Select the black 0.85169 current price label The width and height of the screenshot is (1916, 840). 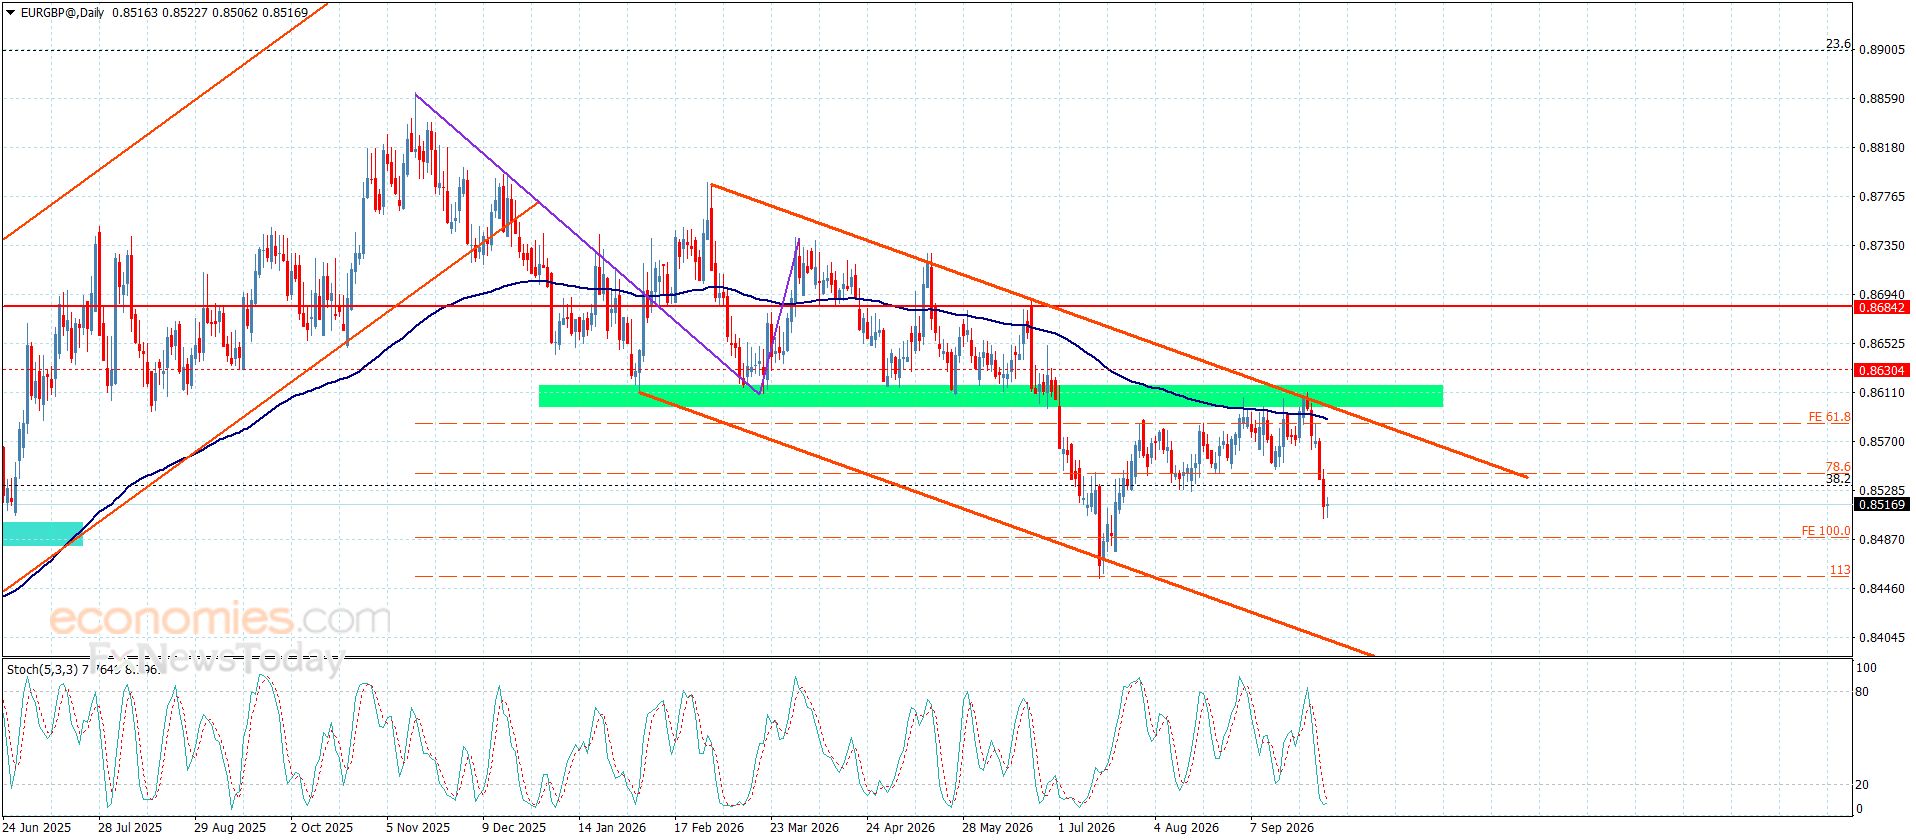(x=1883, y=505)
